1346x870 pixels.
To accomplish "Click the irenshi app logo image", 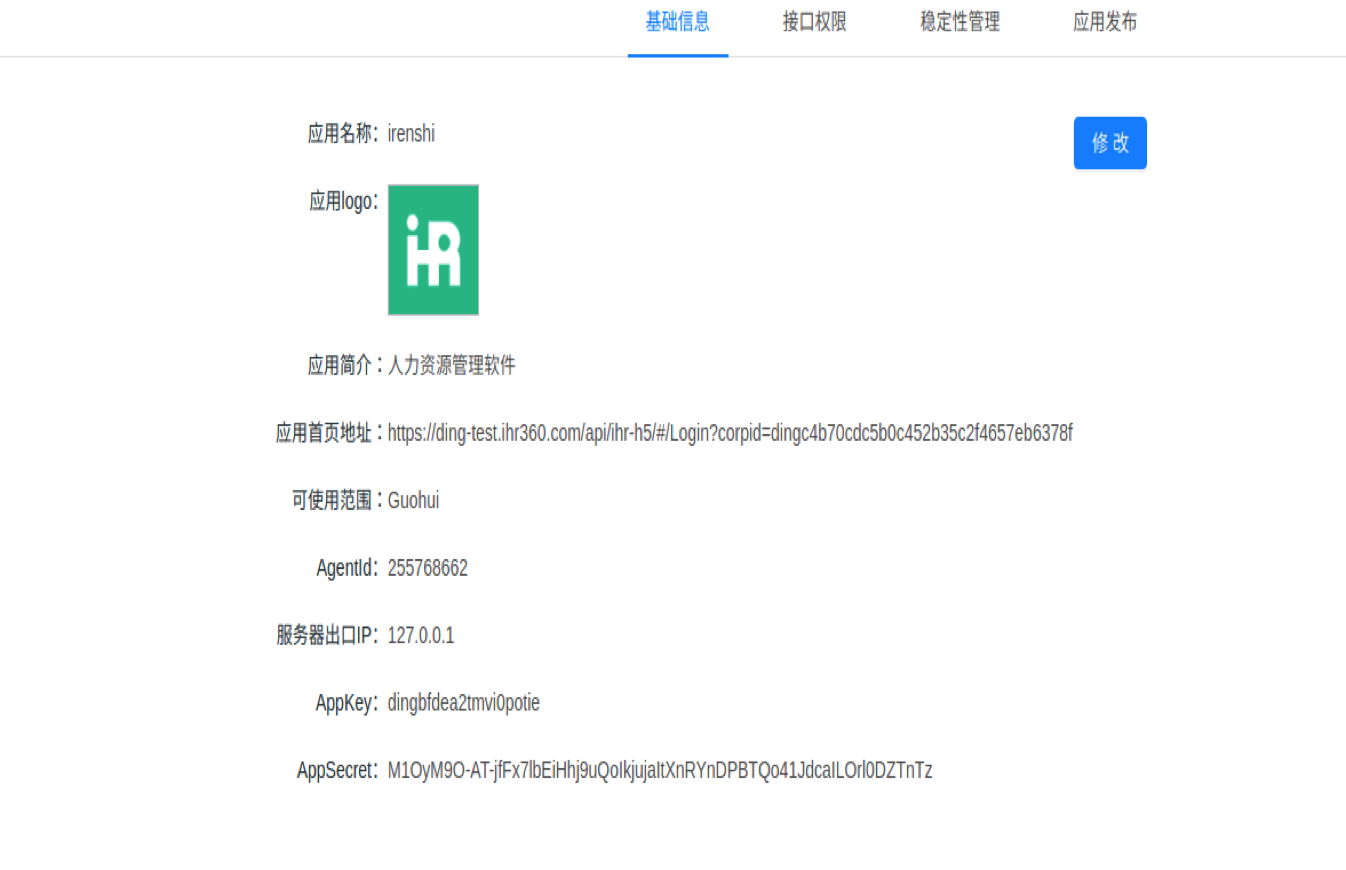I will pyautogui.click(x=433, y=250).
